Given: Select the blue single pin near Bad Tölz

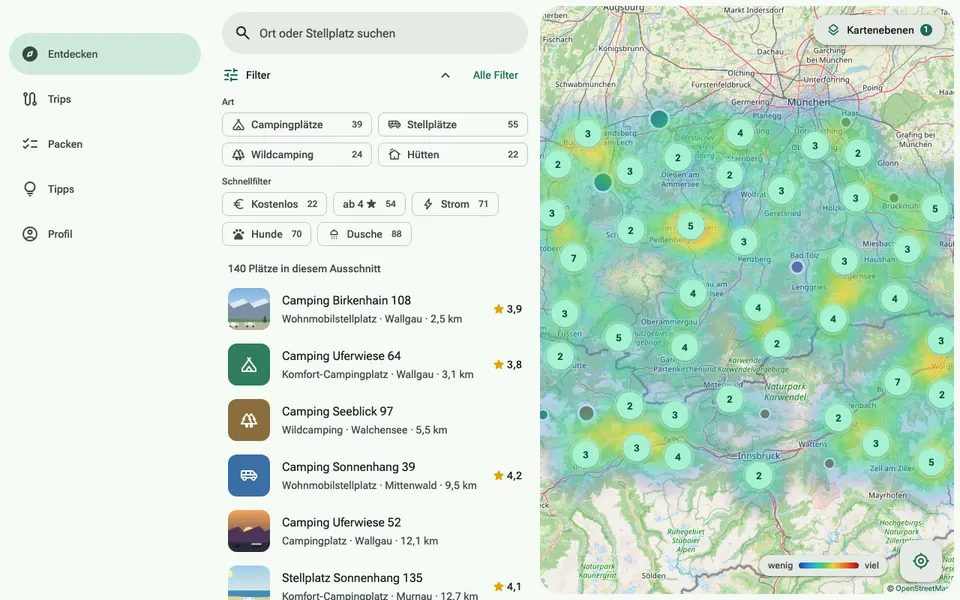Looking at the screenshot, I should tap(797, 267).
